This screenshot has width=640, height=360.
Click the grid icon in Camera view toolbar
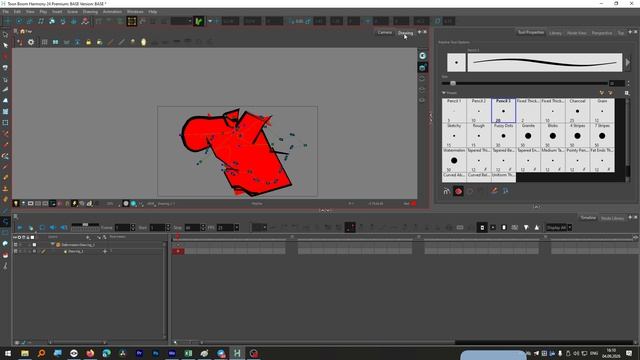point(44,42)
